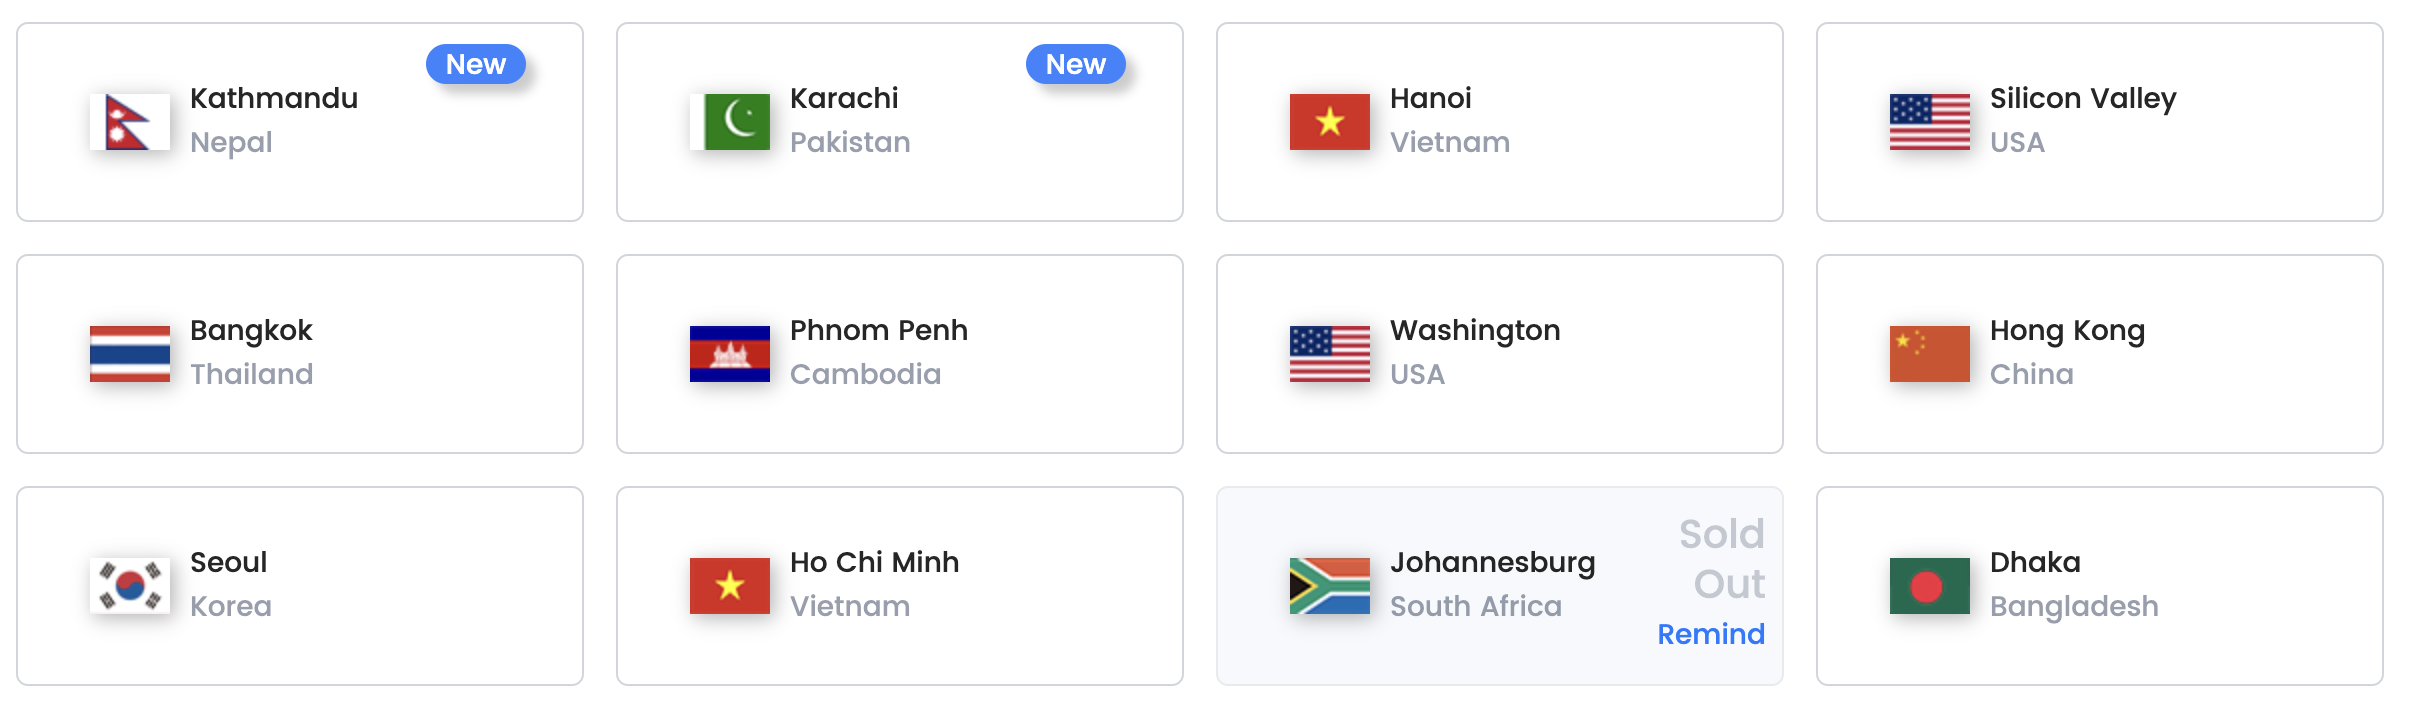Click the New badge on Kathmandu
The image size is (2410, 704).
[476, 64]
